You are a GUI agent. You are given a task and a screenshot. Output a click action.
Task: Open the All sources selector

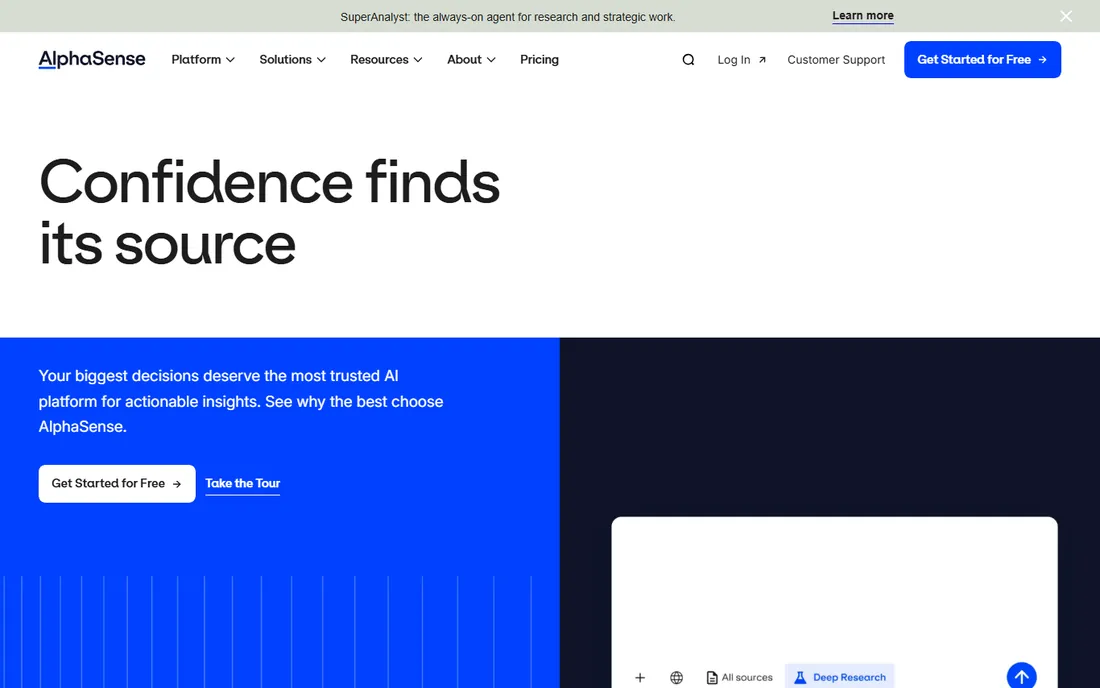coord(739,677)
